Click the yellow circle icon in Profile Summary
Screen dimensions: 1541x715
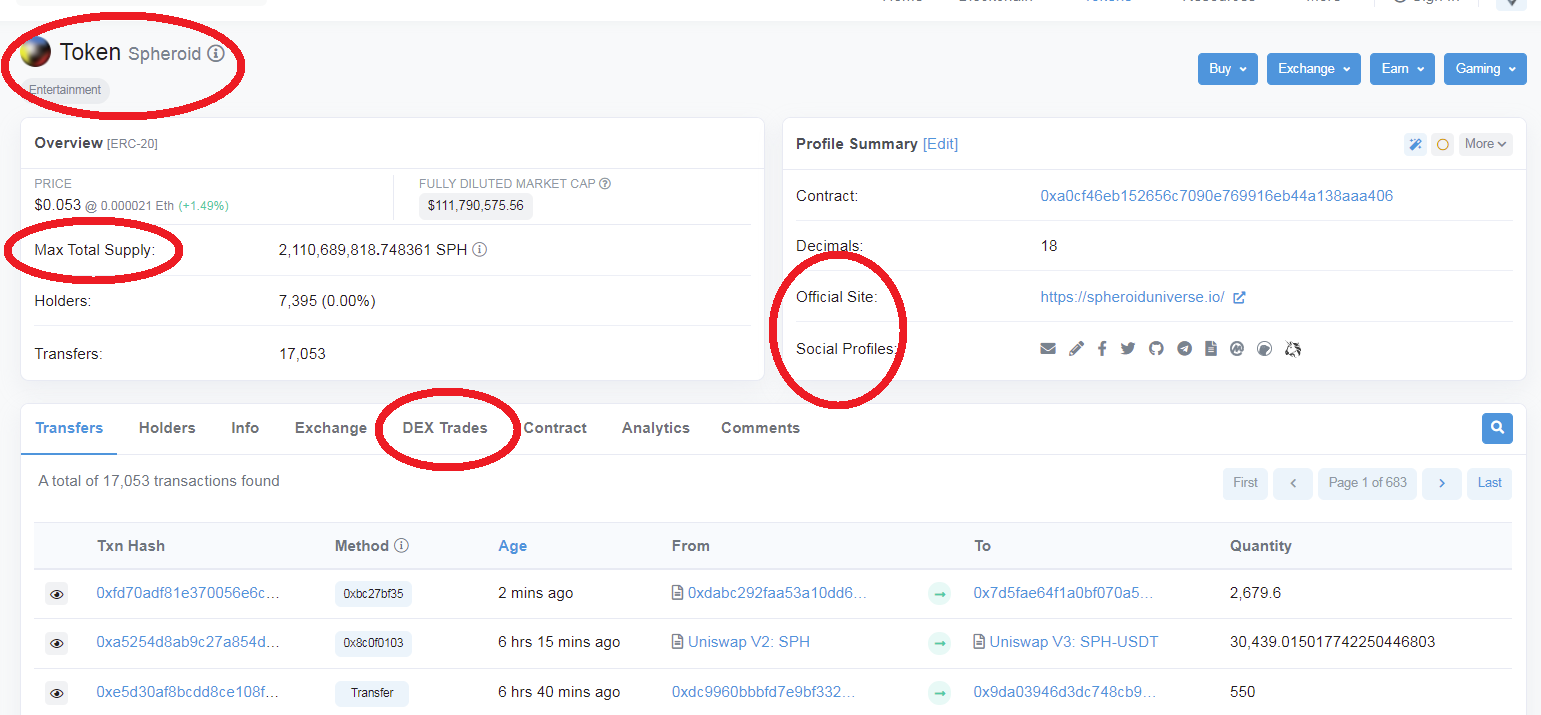[1442, 144]
